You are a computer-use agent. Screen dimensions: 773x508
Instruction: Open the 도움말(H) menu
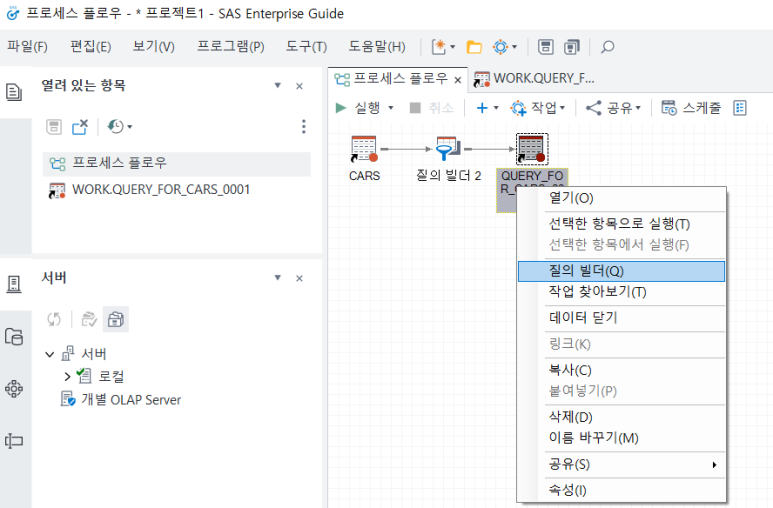377,47
